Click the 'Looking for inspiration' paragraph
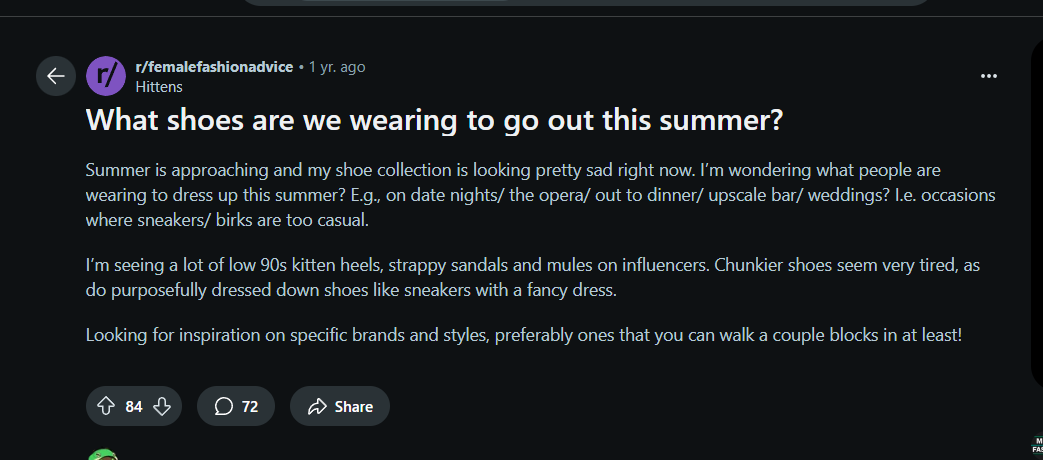Viewport: 1043px width, 460px height. coord(523,335)
